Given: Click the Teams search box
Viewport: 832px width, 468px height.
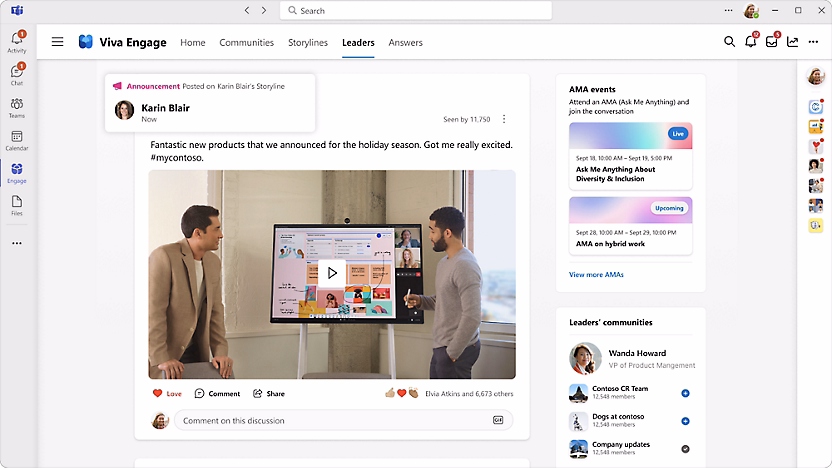Looking at the screenshot, I should pyautogui.click(x=416, y=11).
